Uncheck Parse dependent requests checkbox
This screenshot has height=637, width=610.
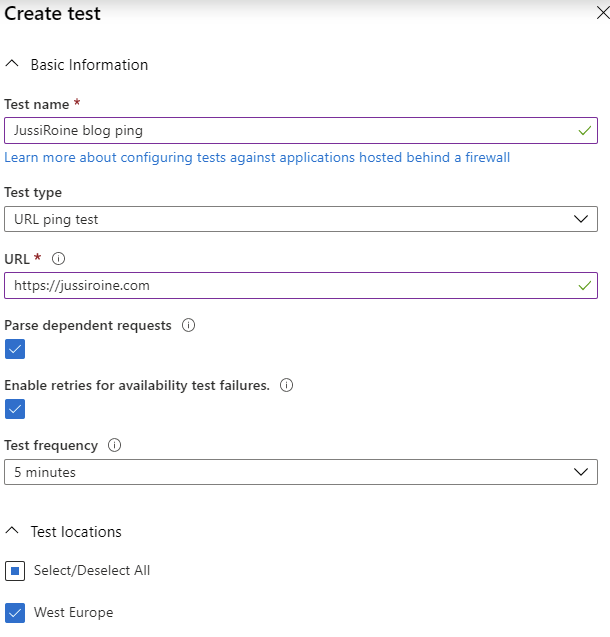pos(15,349)
